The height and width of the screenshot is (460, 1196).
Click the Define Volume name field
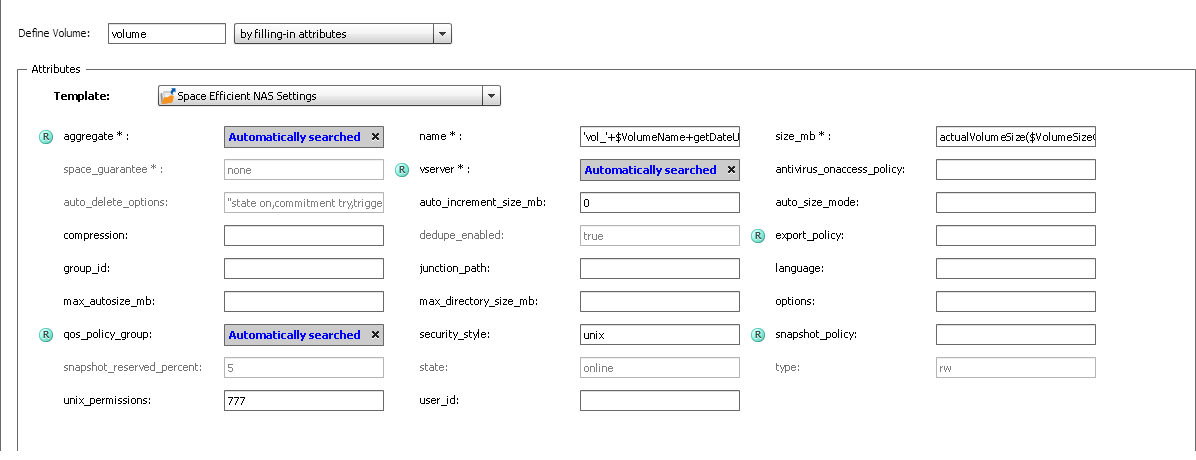(167, 34)
